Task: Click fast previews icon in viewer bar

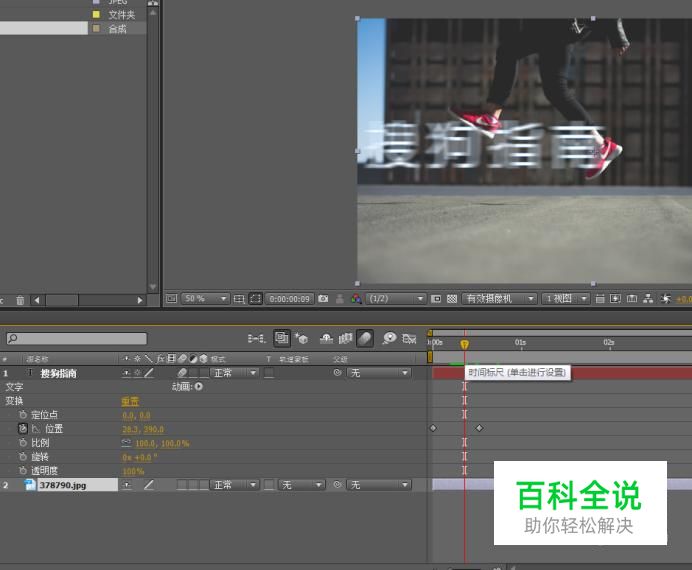Action: click(615, 299)
